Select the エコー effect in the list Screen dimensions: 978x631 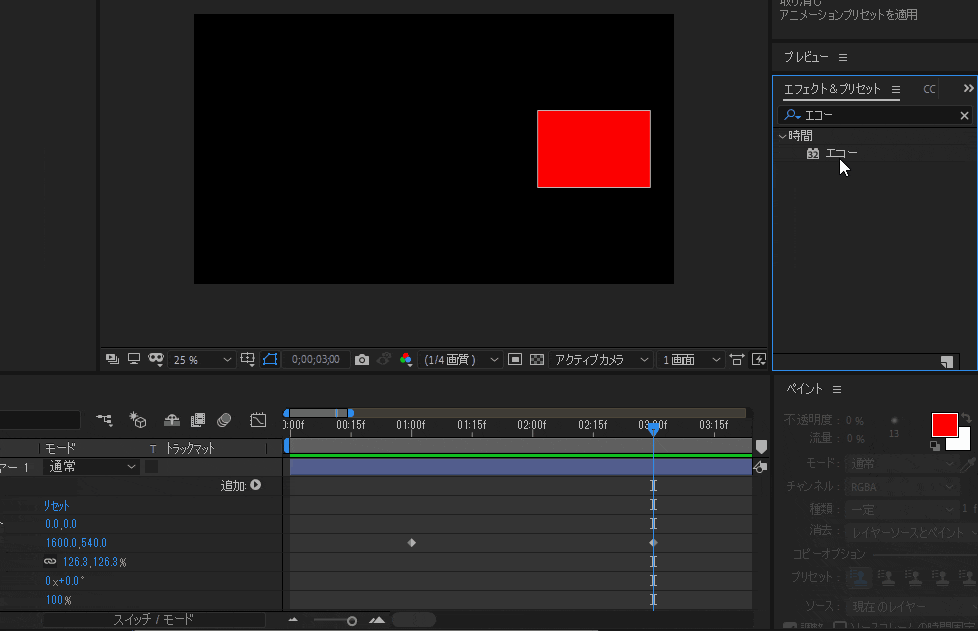[841, 153]
